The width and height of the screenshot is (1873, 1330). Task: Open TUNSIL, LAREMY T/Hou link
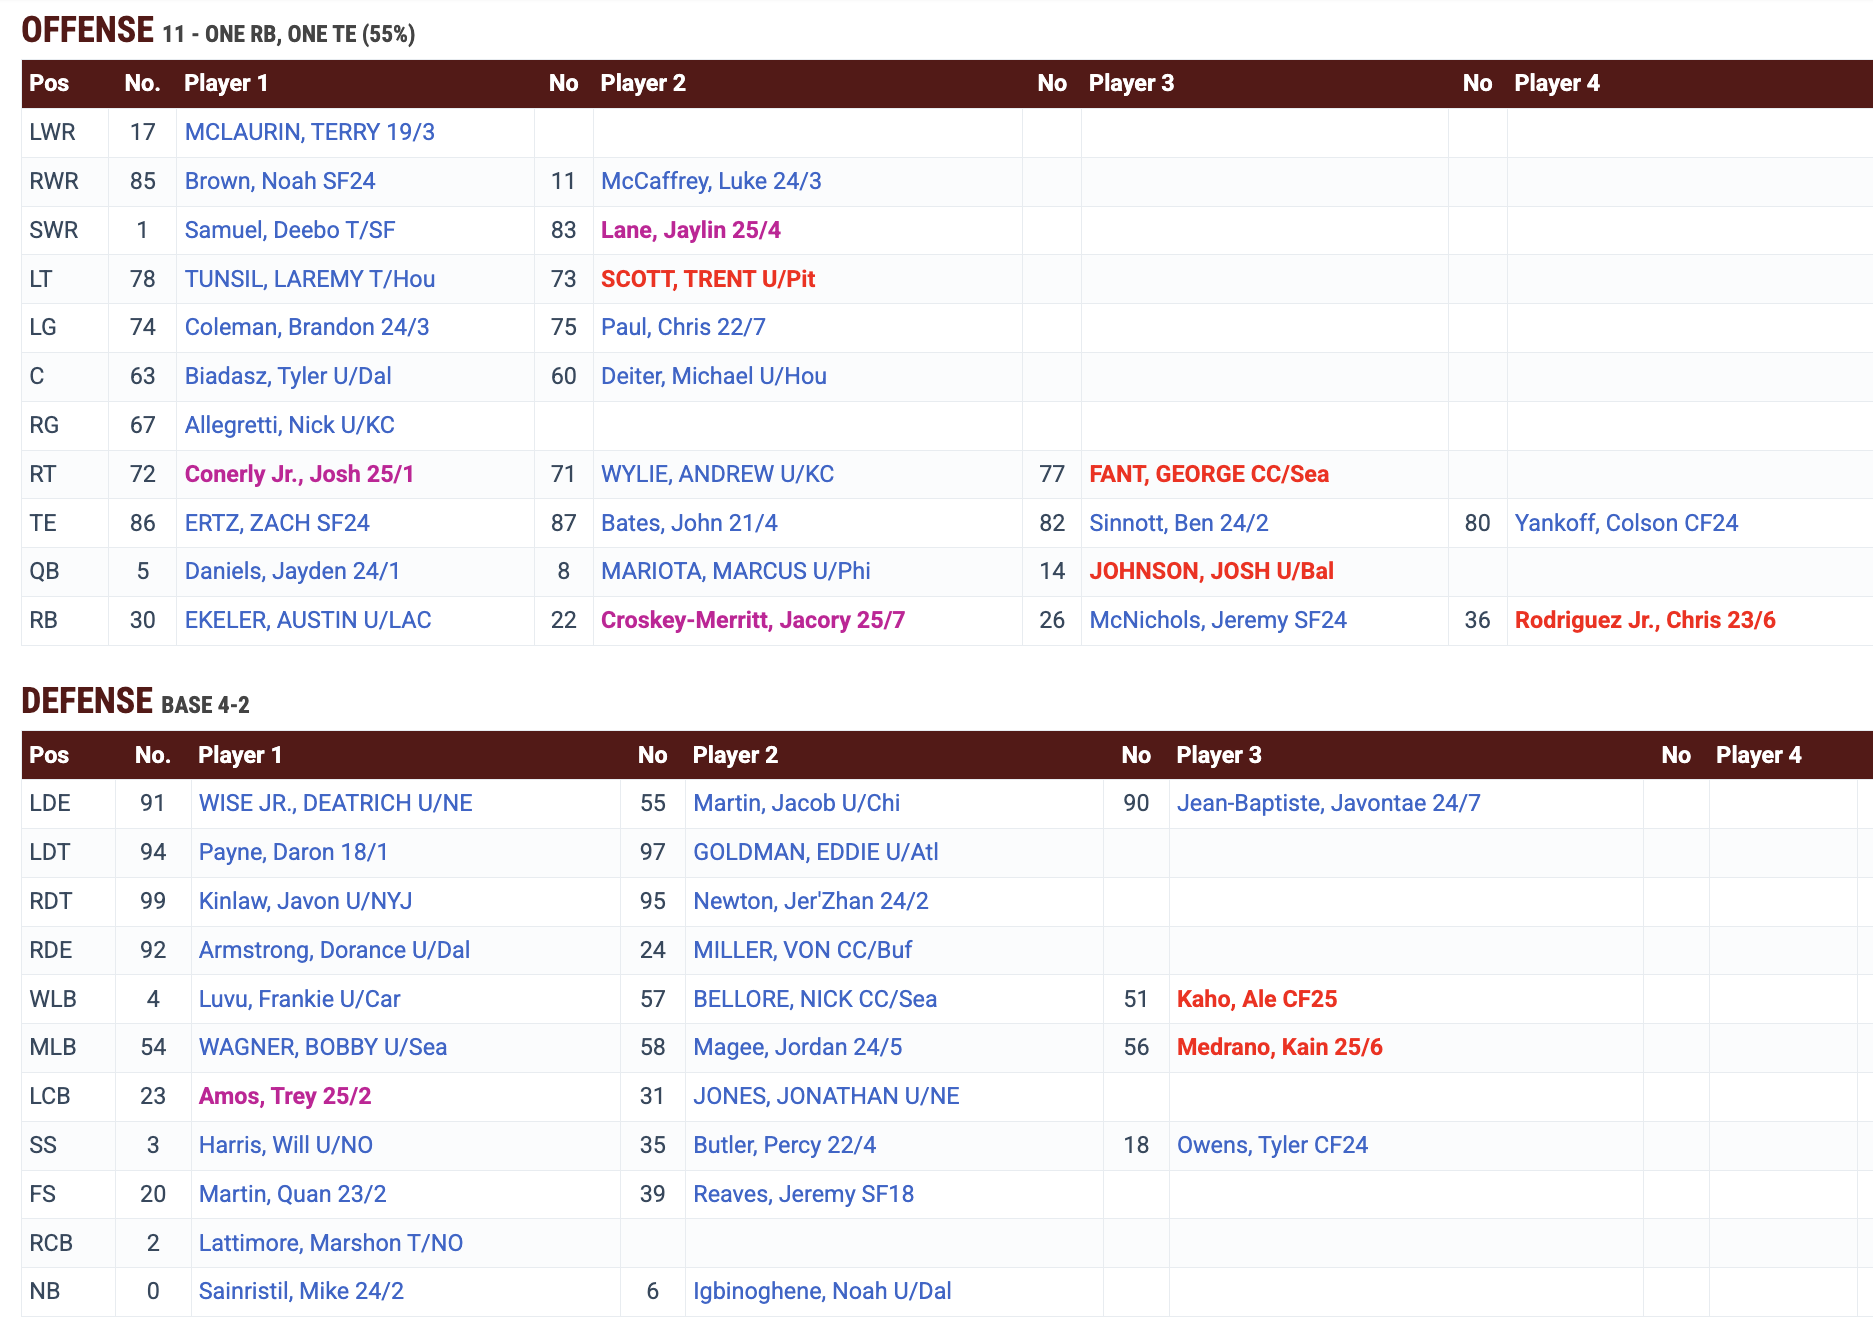[x=309, y=279]
